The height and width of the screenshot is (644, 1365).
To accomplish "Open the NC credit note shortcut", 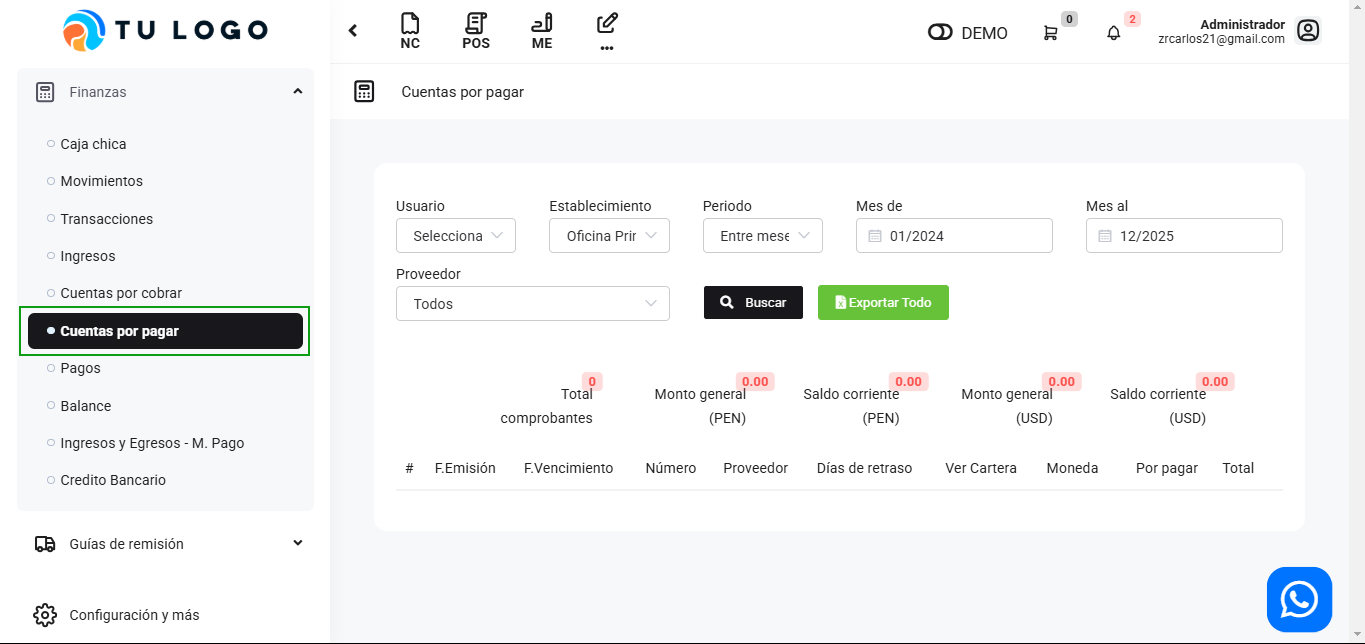I will (x=409, y=31).
